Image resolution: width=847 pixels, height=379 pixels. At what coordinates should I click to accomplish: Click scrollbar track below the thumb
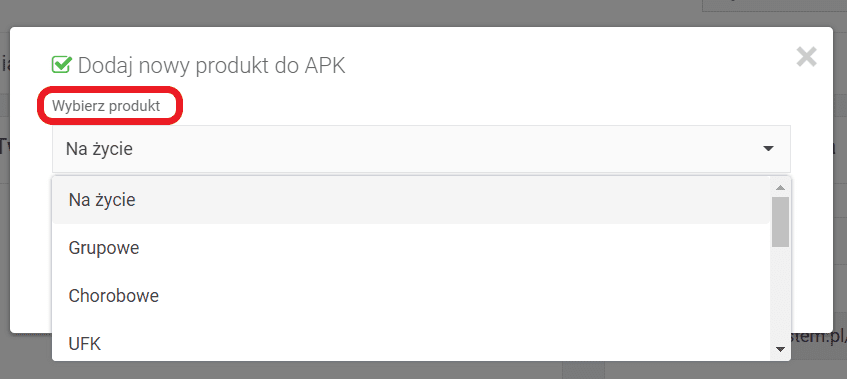click(x=781, y=294)
